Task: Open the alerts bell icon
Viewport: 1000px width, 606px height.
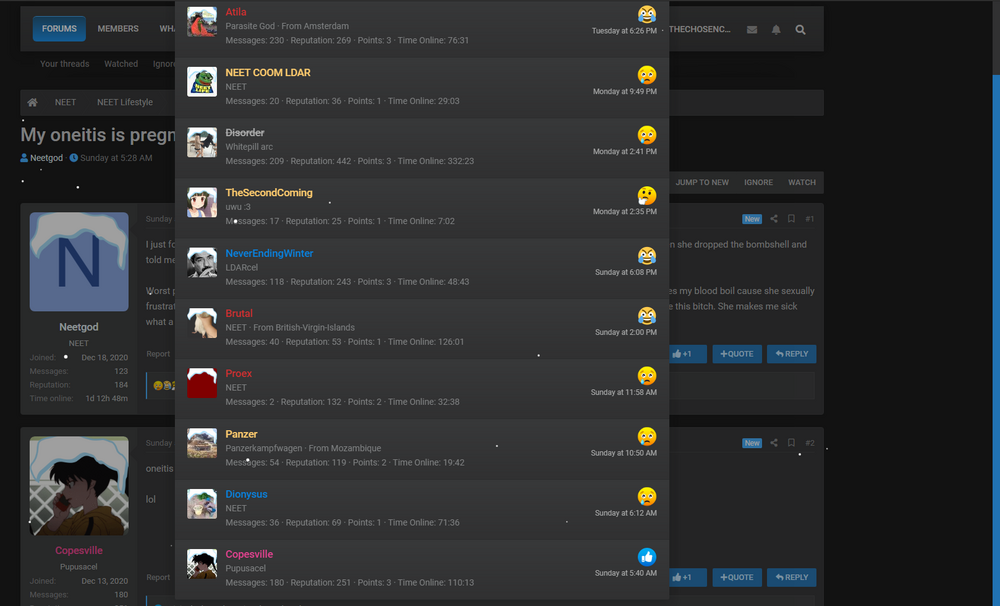Action: click(776, 29)
